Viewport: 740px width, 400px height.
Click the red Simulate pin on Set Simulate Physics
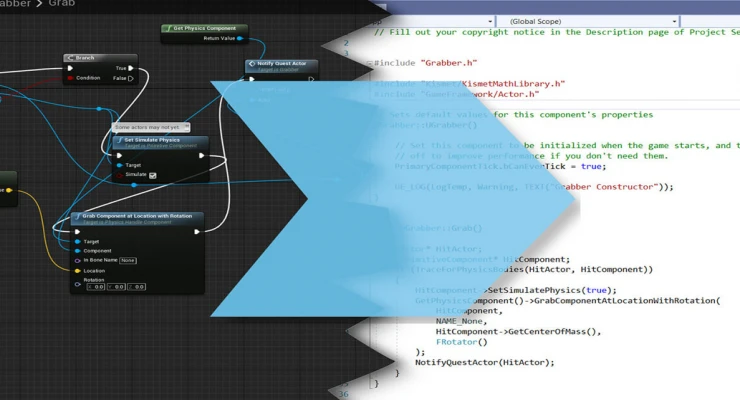[119, 175]
